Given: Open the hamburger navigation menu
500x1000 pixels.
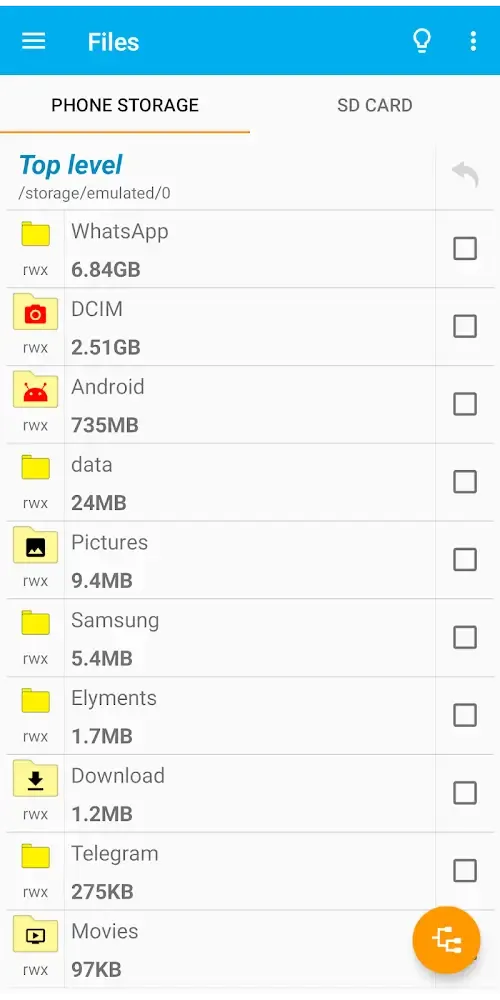Looking at the screenshot, I should pos(34,41).
